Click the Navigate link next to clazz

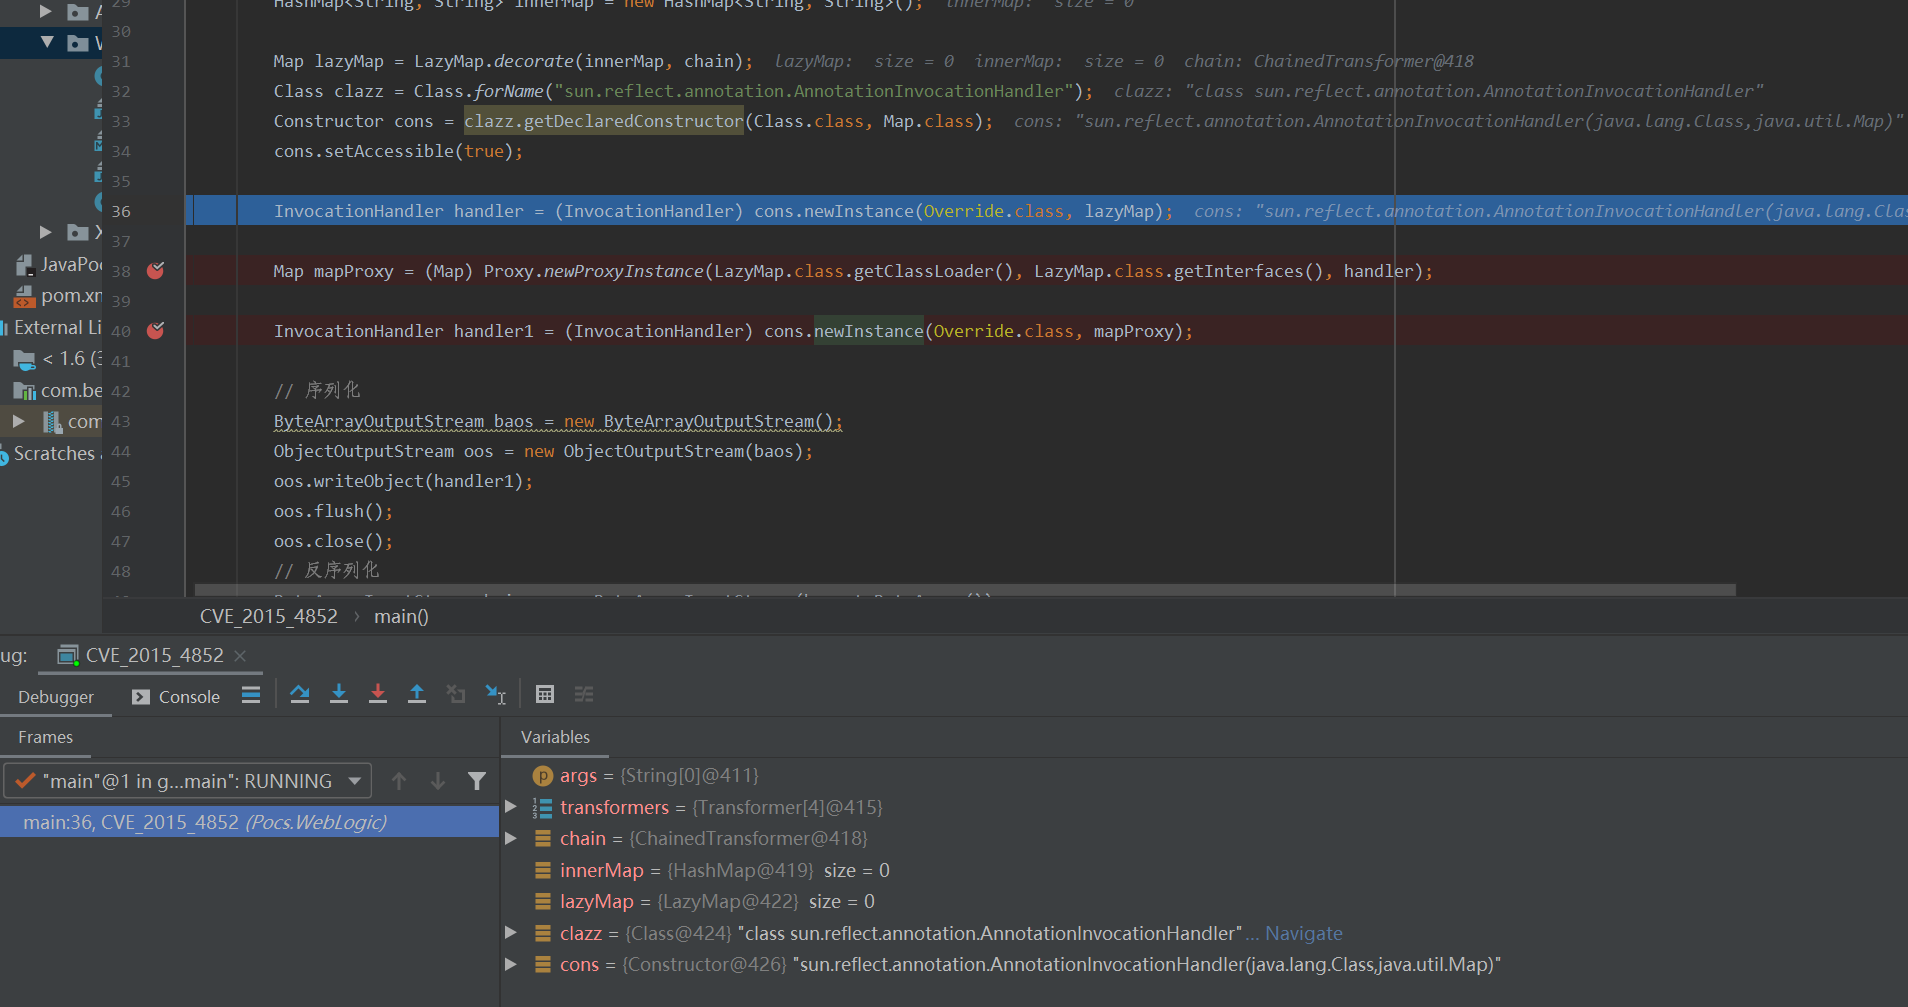click(1303, 933)
